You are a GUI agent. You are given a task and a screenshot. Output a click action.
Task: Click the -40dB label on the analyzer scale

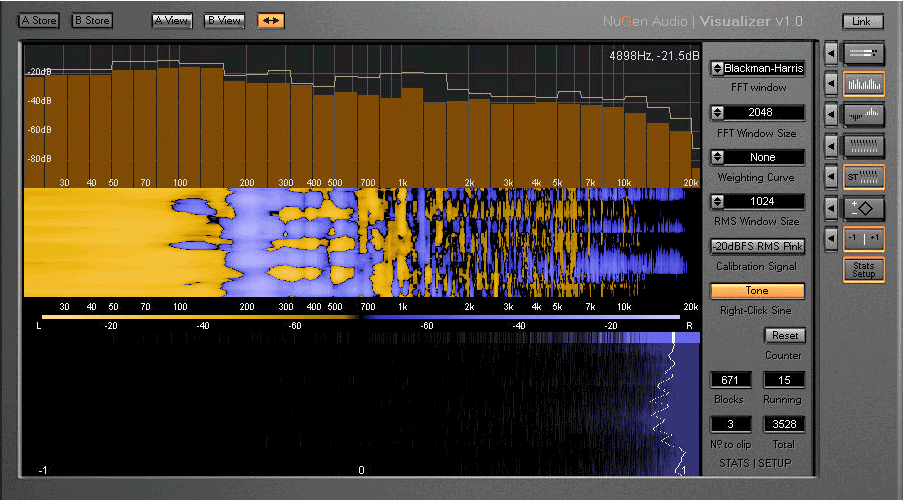pyautogui.click(x=39, y=101)
